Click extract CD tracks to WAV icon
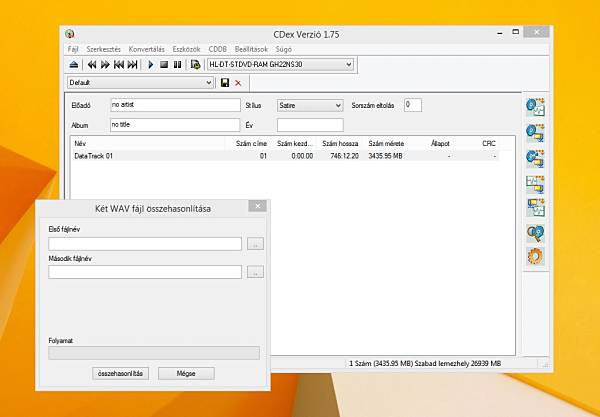 535,108
